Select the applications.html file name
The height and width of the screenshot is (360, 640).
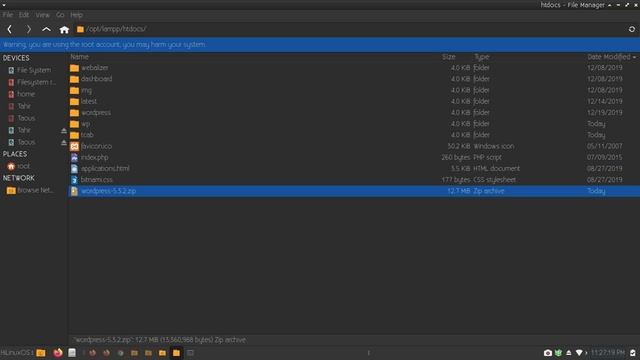tap(105, 169)
